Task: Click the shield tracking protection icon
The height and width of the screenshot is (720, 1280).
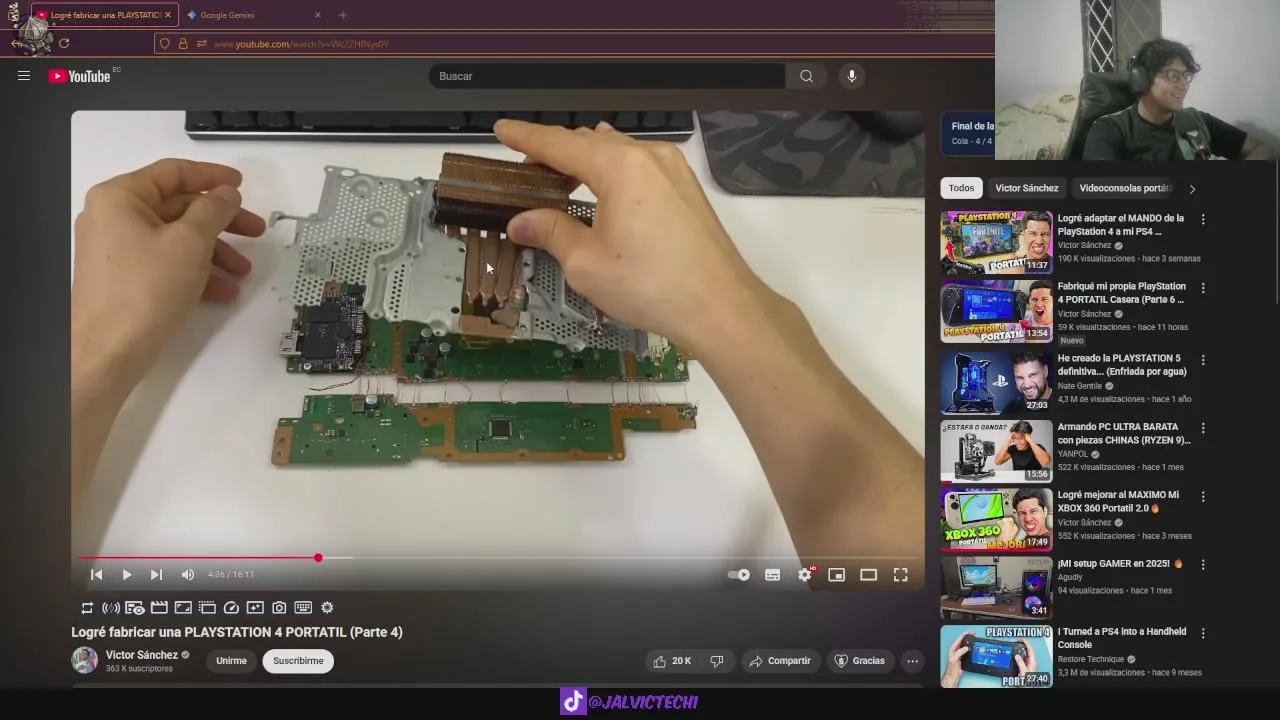Action: click(165, 43)
